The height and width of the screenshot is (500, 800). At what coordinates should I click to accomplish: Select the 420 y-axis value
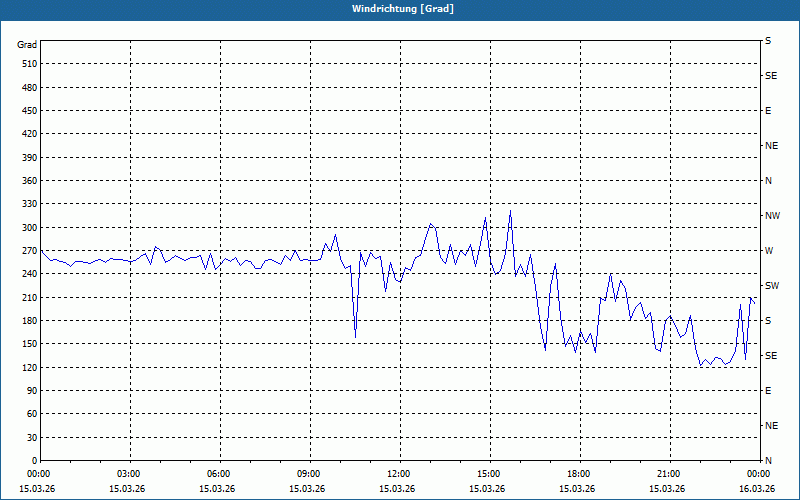point(29,134)
